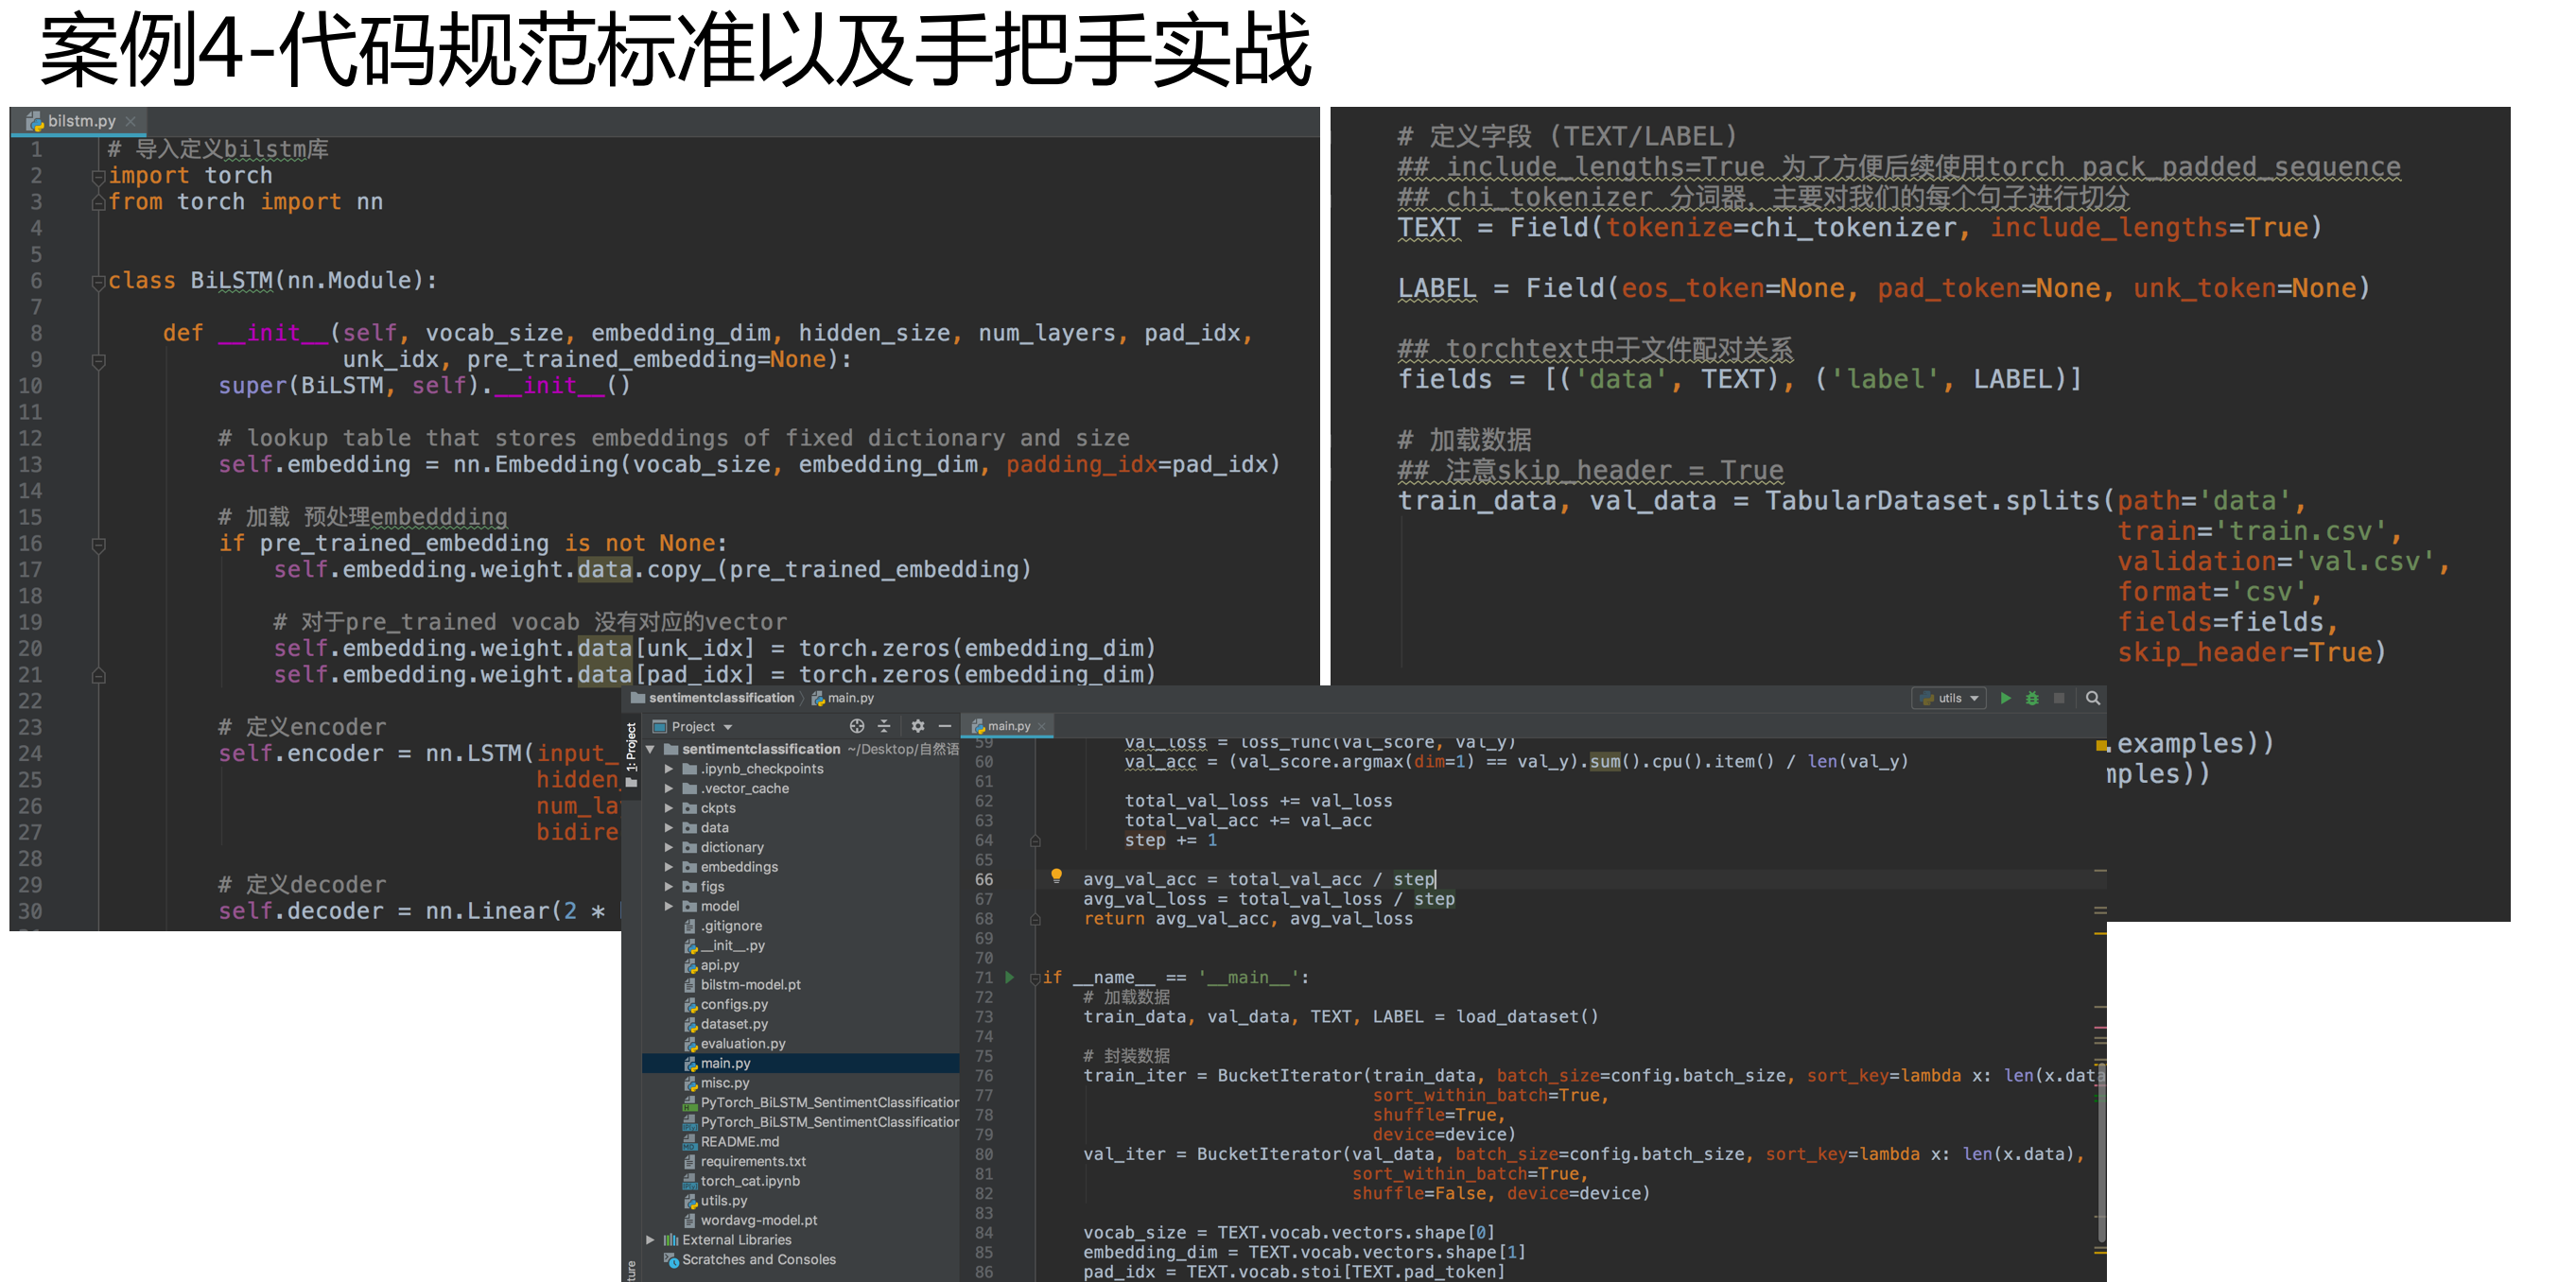Image resolution: width=2576 pixels, height=1282 pixels.
Task: Switch to the bilstm.py editor tab
Action: (75, 121)
